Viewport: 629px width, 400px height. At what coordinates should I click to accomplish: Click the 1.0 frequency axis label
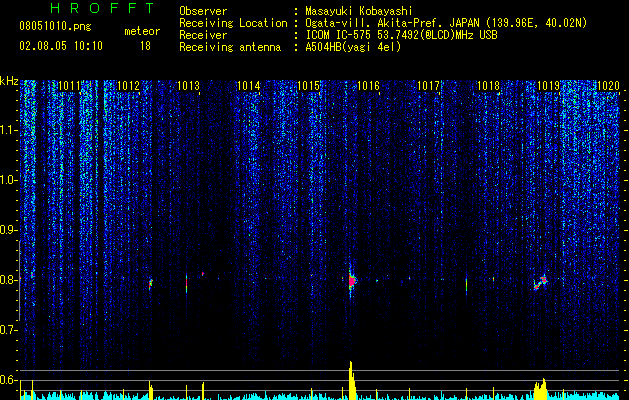click(x=8, y=180)
